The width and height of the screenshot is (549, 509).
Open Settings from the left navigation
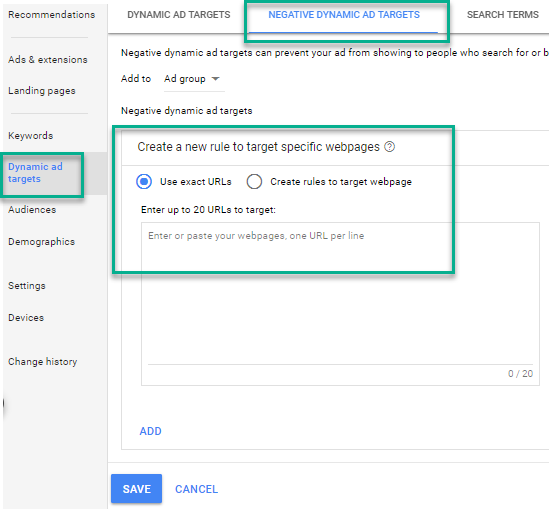(x=27, y=286)
